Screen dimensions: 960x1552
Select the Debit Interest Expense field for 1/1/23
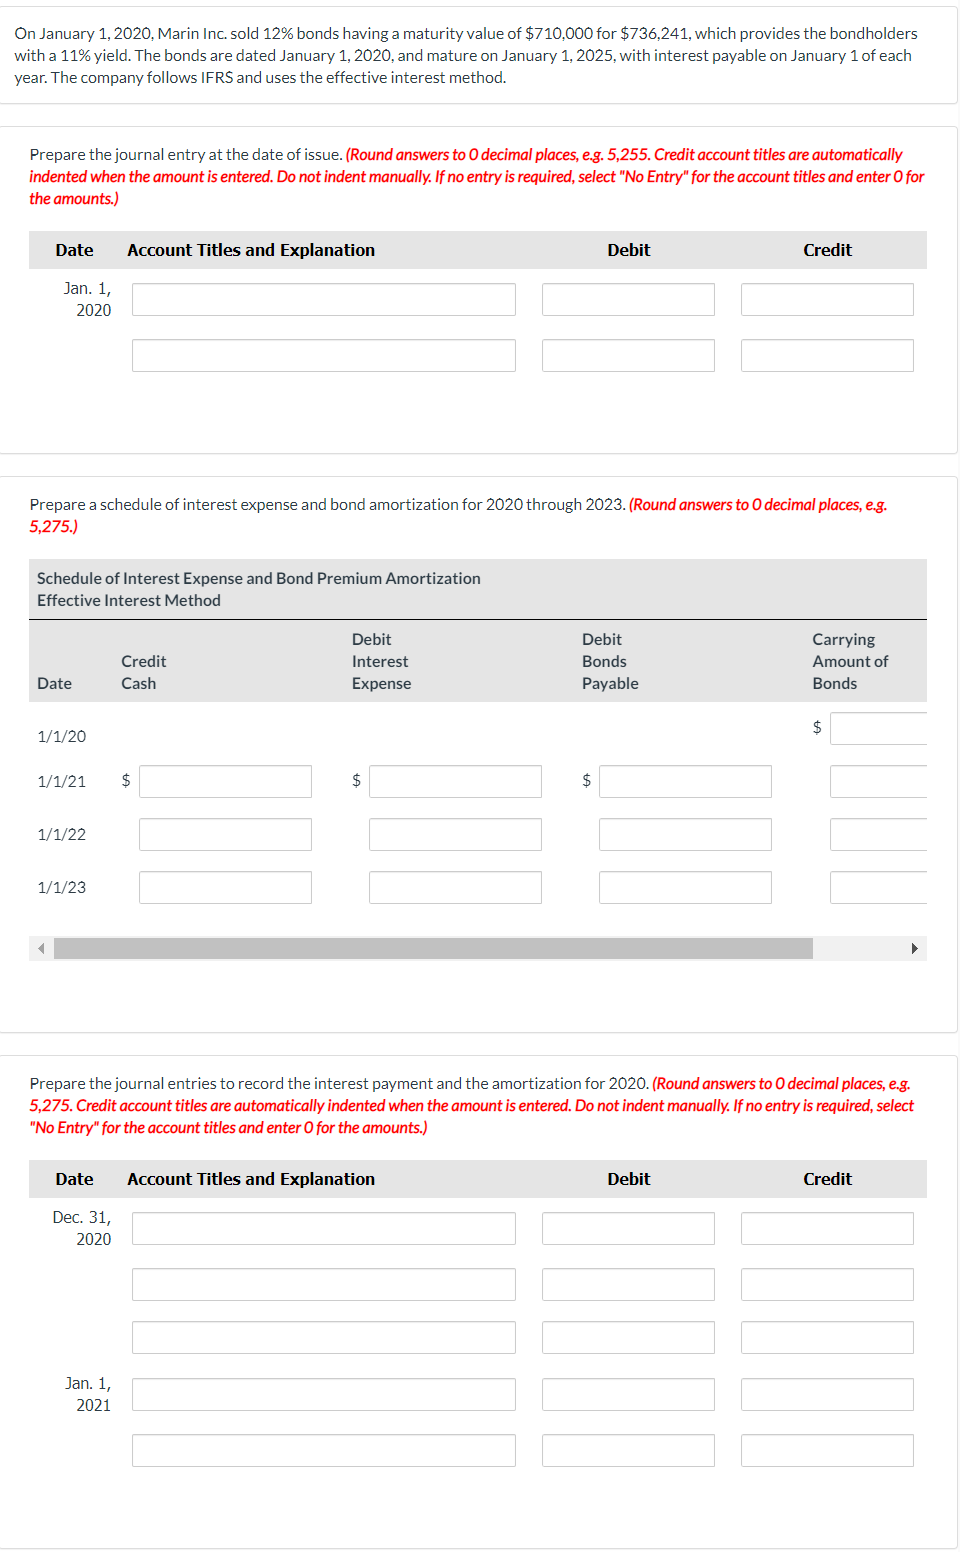pos(454,887)
